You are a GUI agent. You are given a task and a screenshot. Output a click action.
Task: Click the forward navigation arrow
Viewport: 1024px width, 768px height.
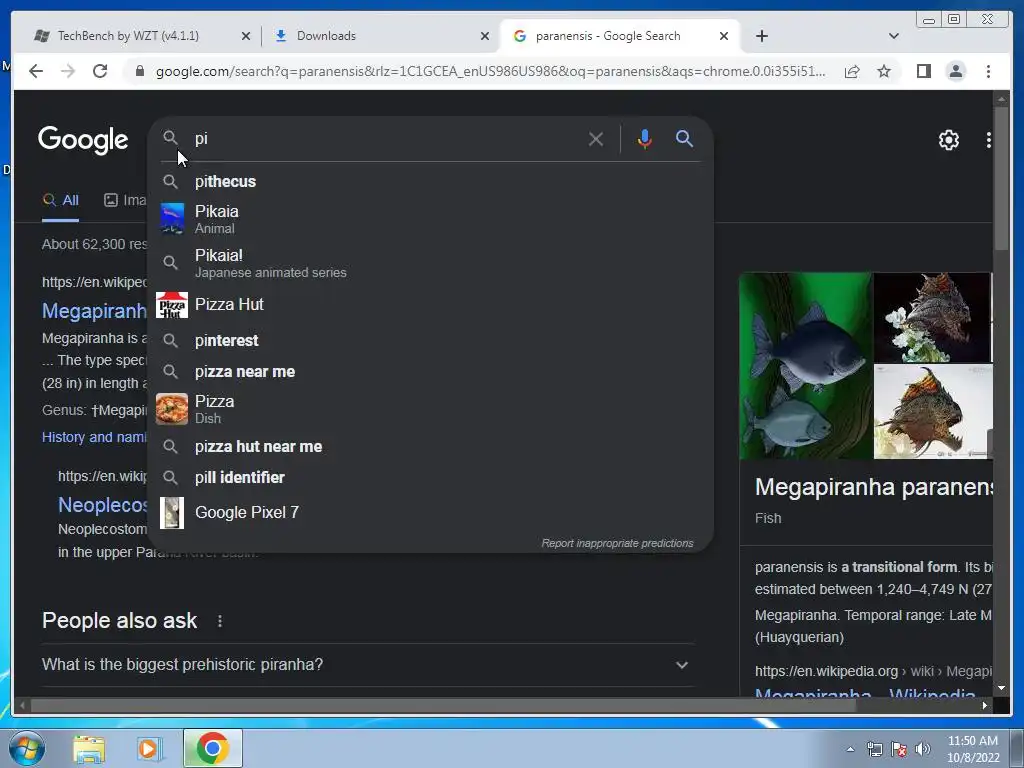pos(68,71)
